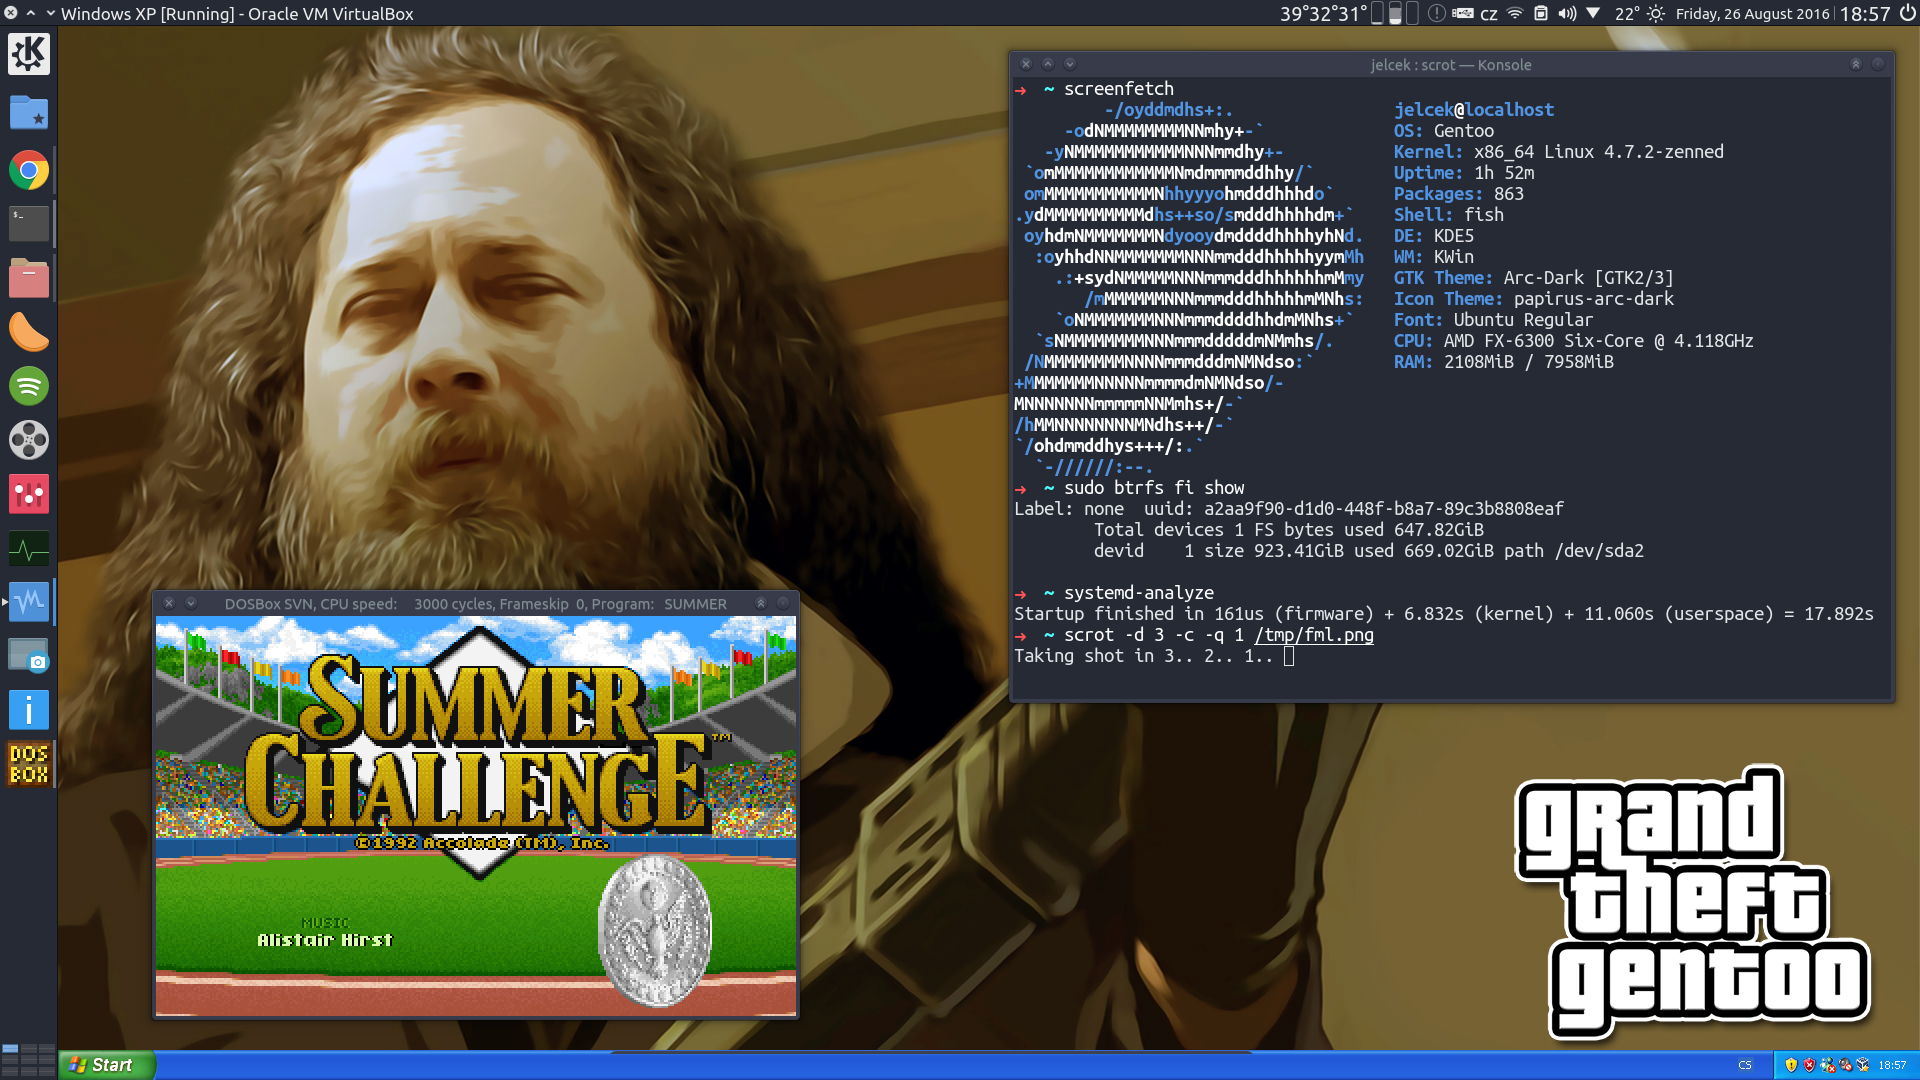Expand hidden system tray icons triangle

click(x=1593, y=13)
